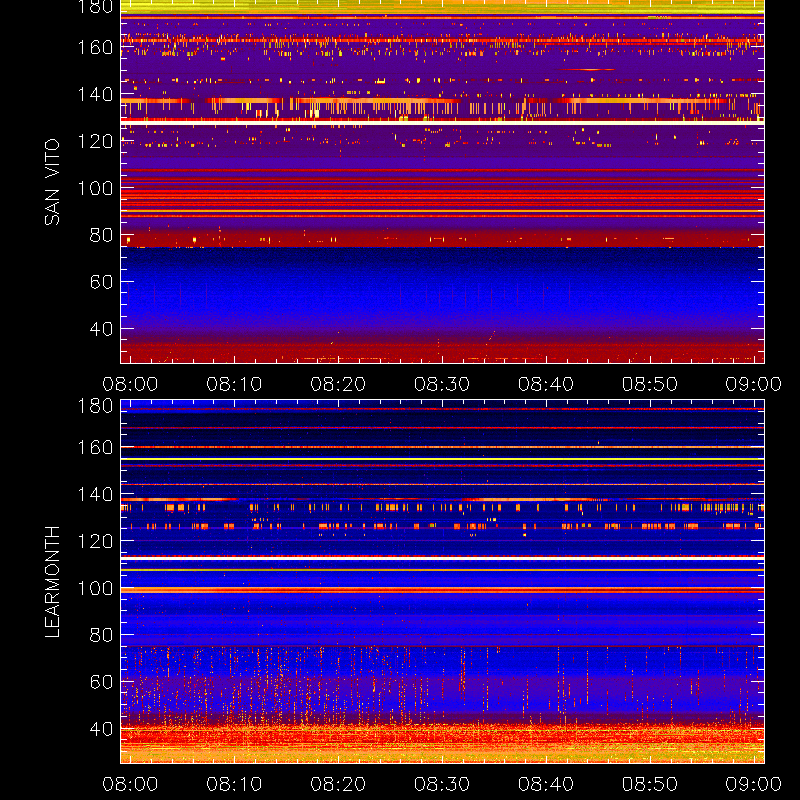
Task: Click 08:40 time label under San Vito plot
Action: click(546, 384)
